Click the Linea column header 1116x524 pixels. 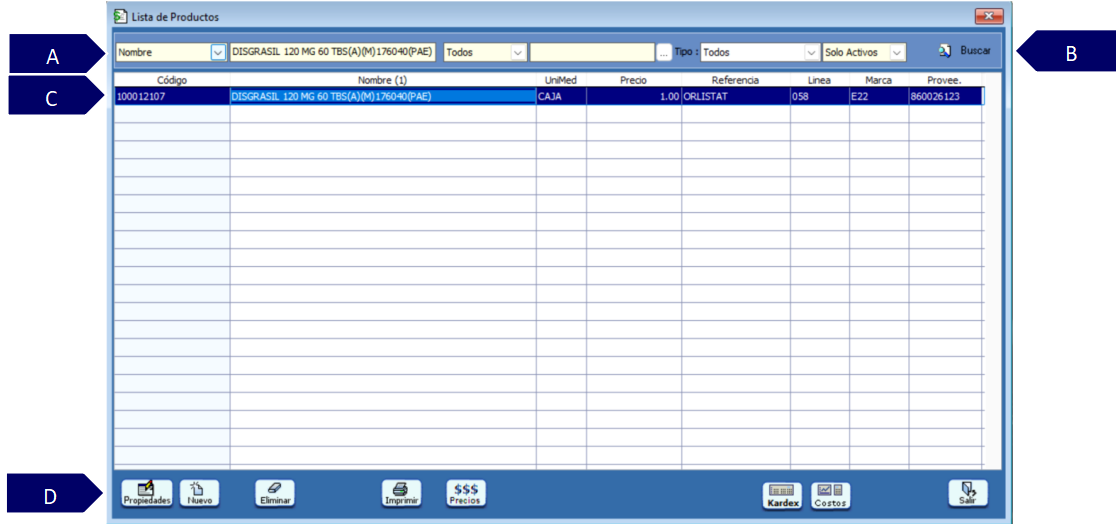[820, 80]
